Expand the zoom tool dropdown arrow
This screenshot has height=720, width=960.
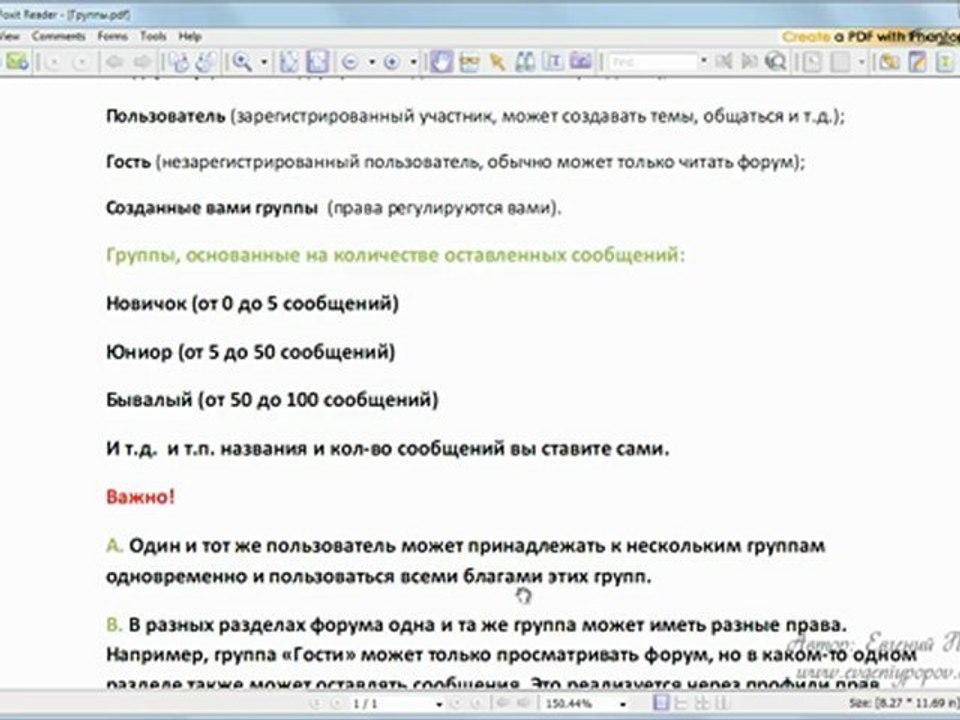tap(264, 62)
